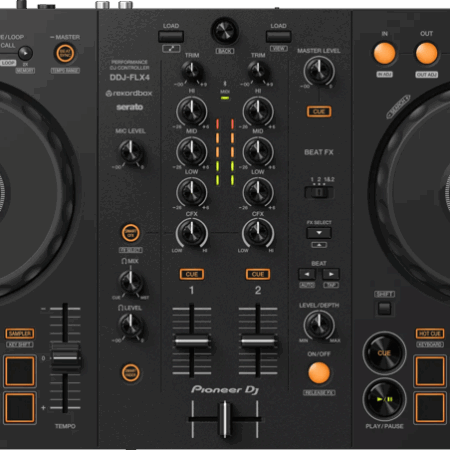
Task: Toggle the round SMART CFX button
Action: 131,233
